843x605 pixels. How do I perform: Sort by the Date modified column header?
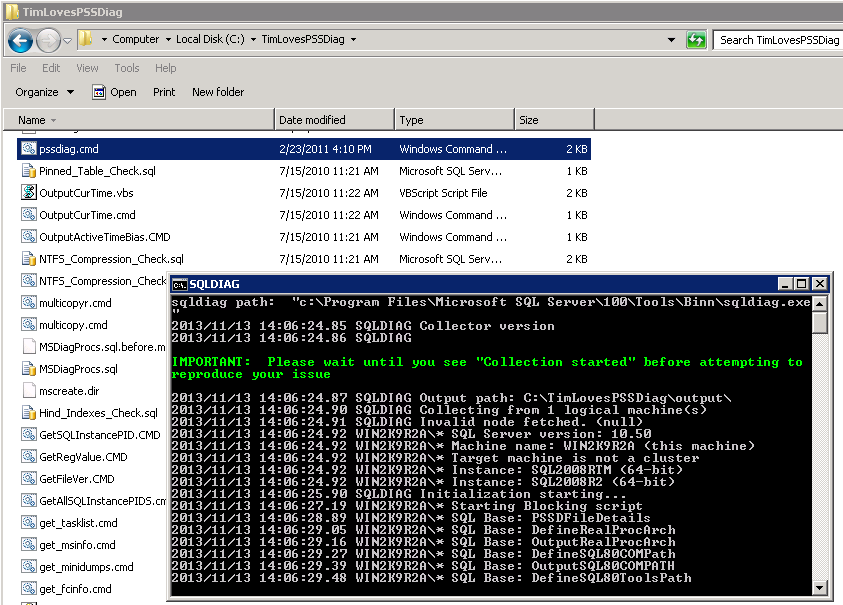334,120
